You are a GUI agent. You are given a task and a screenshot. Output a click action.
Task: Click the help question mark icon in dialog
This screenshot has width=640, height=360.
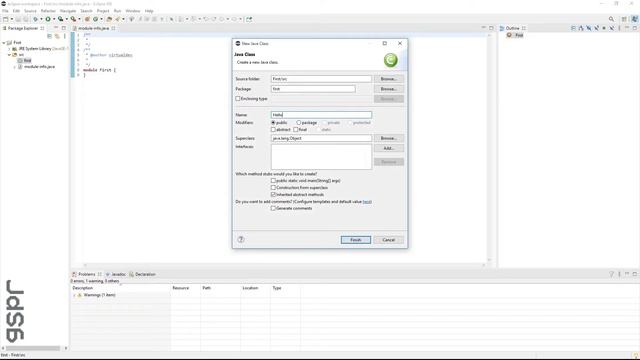pyautogui.click(x=241, y=240)
